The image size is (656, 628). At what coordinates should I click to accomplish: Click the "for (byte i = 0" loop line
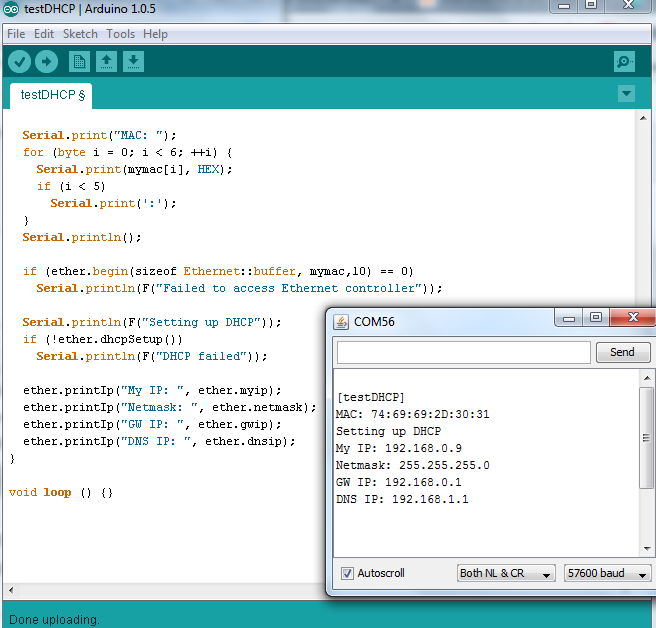click(x=128, y=152)
